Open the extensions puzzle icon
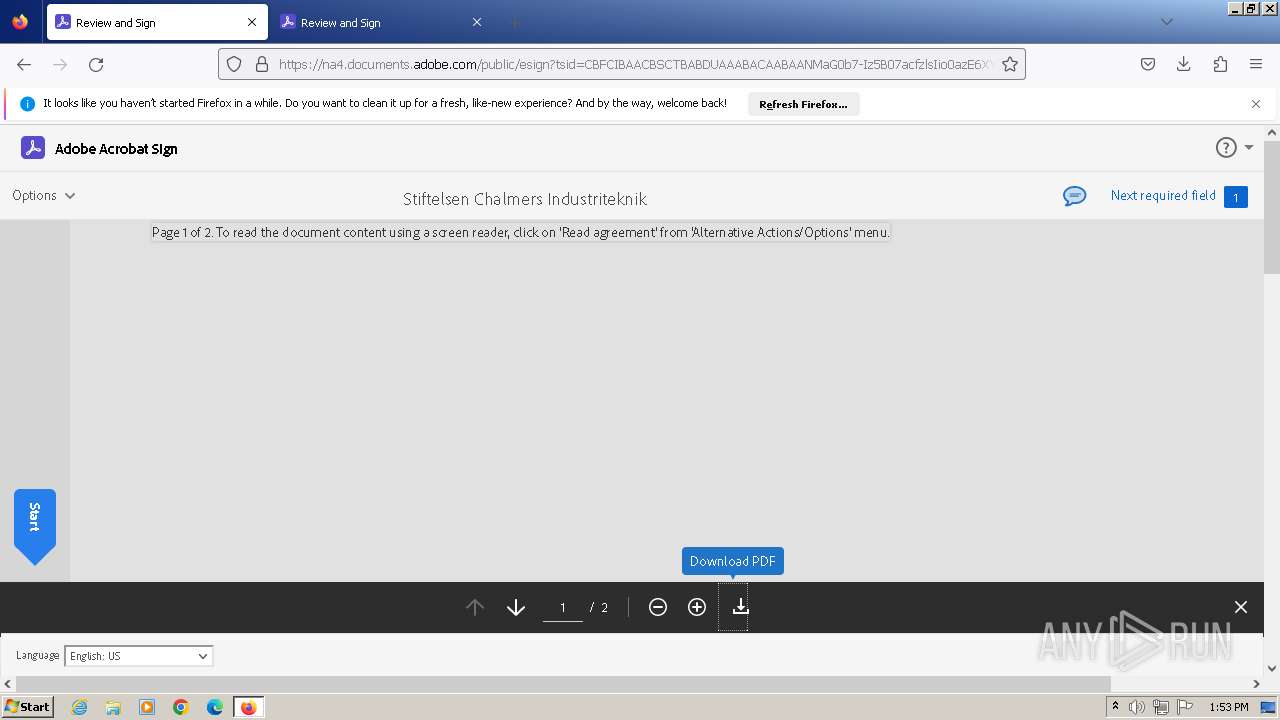 (1220, 64)
